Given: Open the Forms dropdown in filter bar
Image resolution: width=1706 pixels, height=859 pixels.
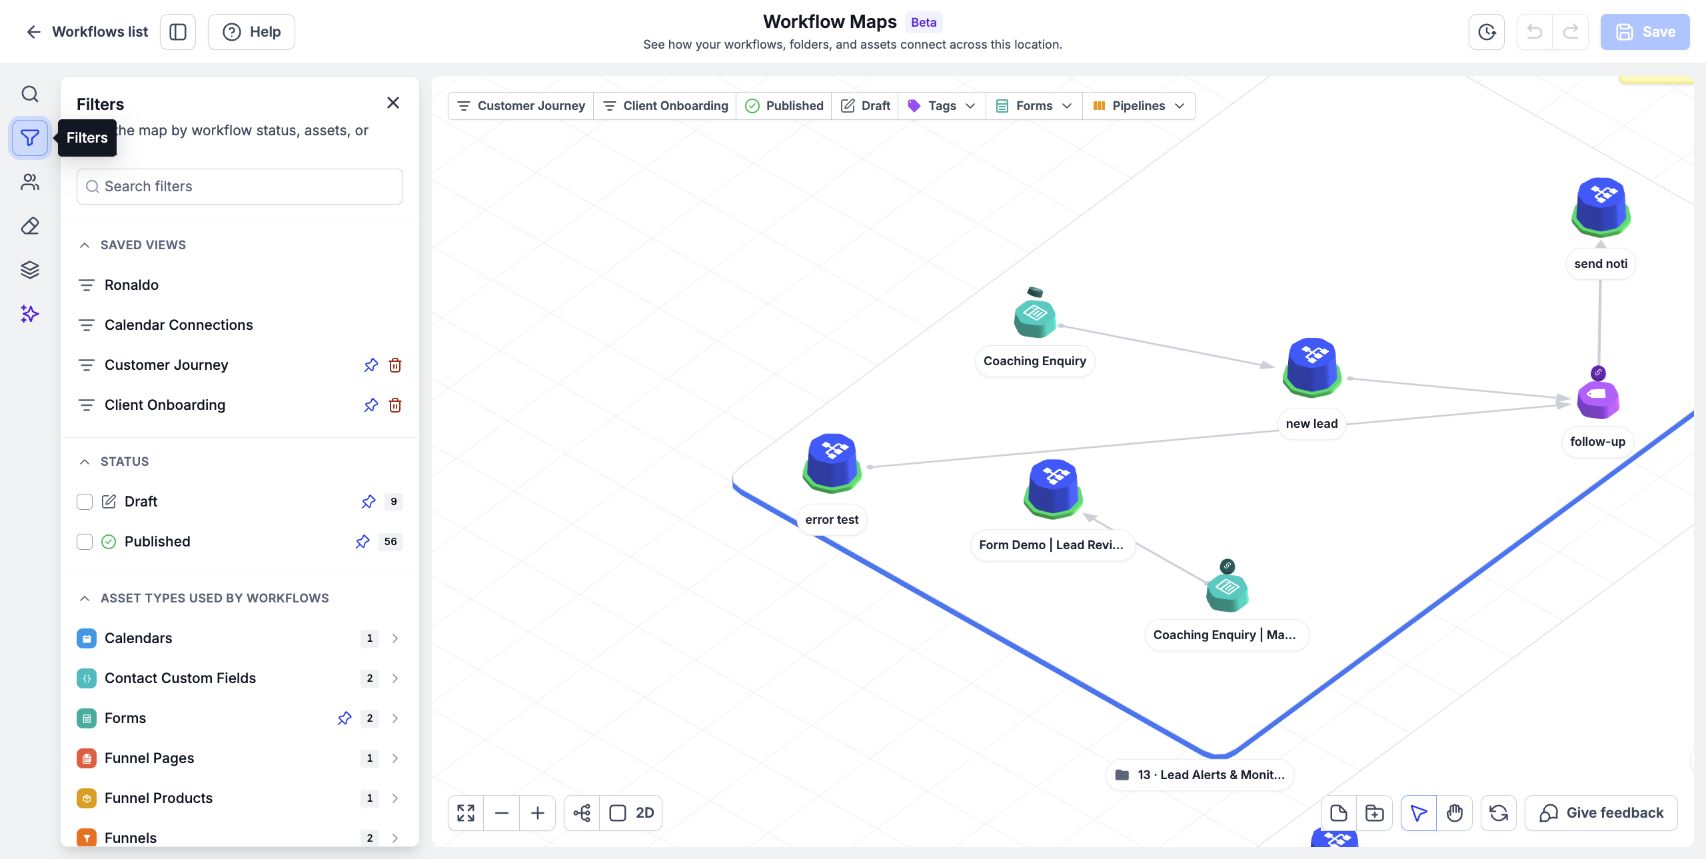Looking at the screenshot, I should (1034, 106).
